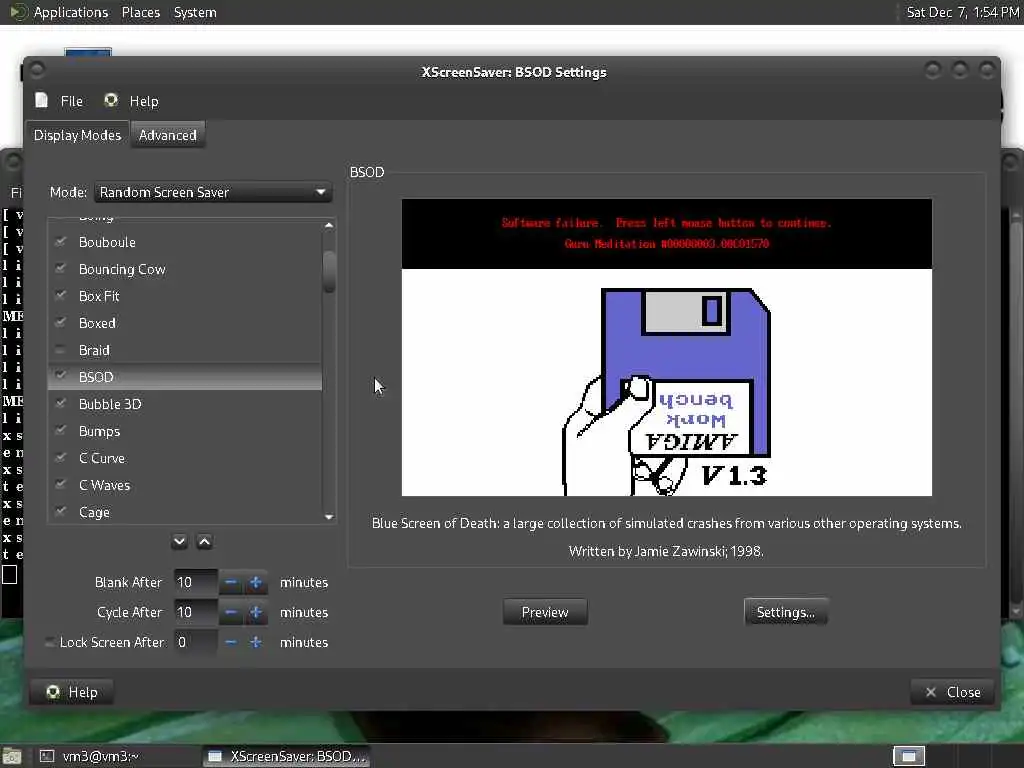Select Bouboule in the saver list

tap(107, 242)
